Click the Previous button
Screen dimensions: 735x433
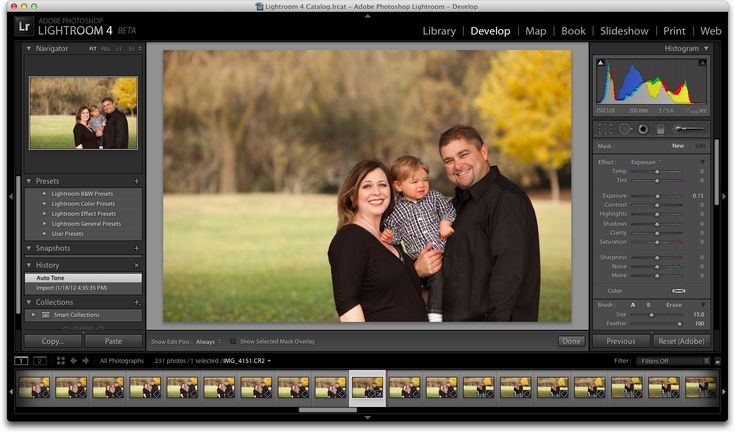coord(621,341)
